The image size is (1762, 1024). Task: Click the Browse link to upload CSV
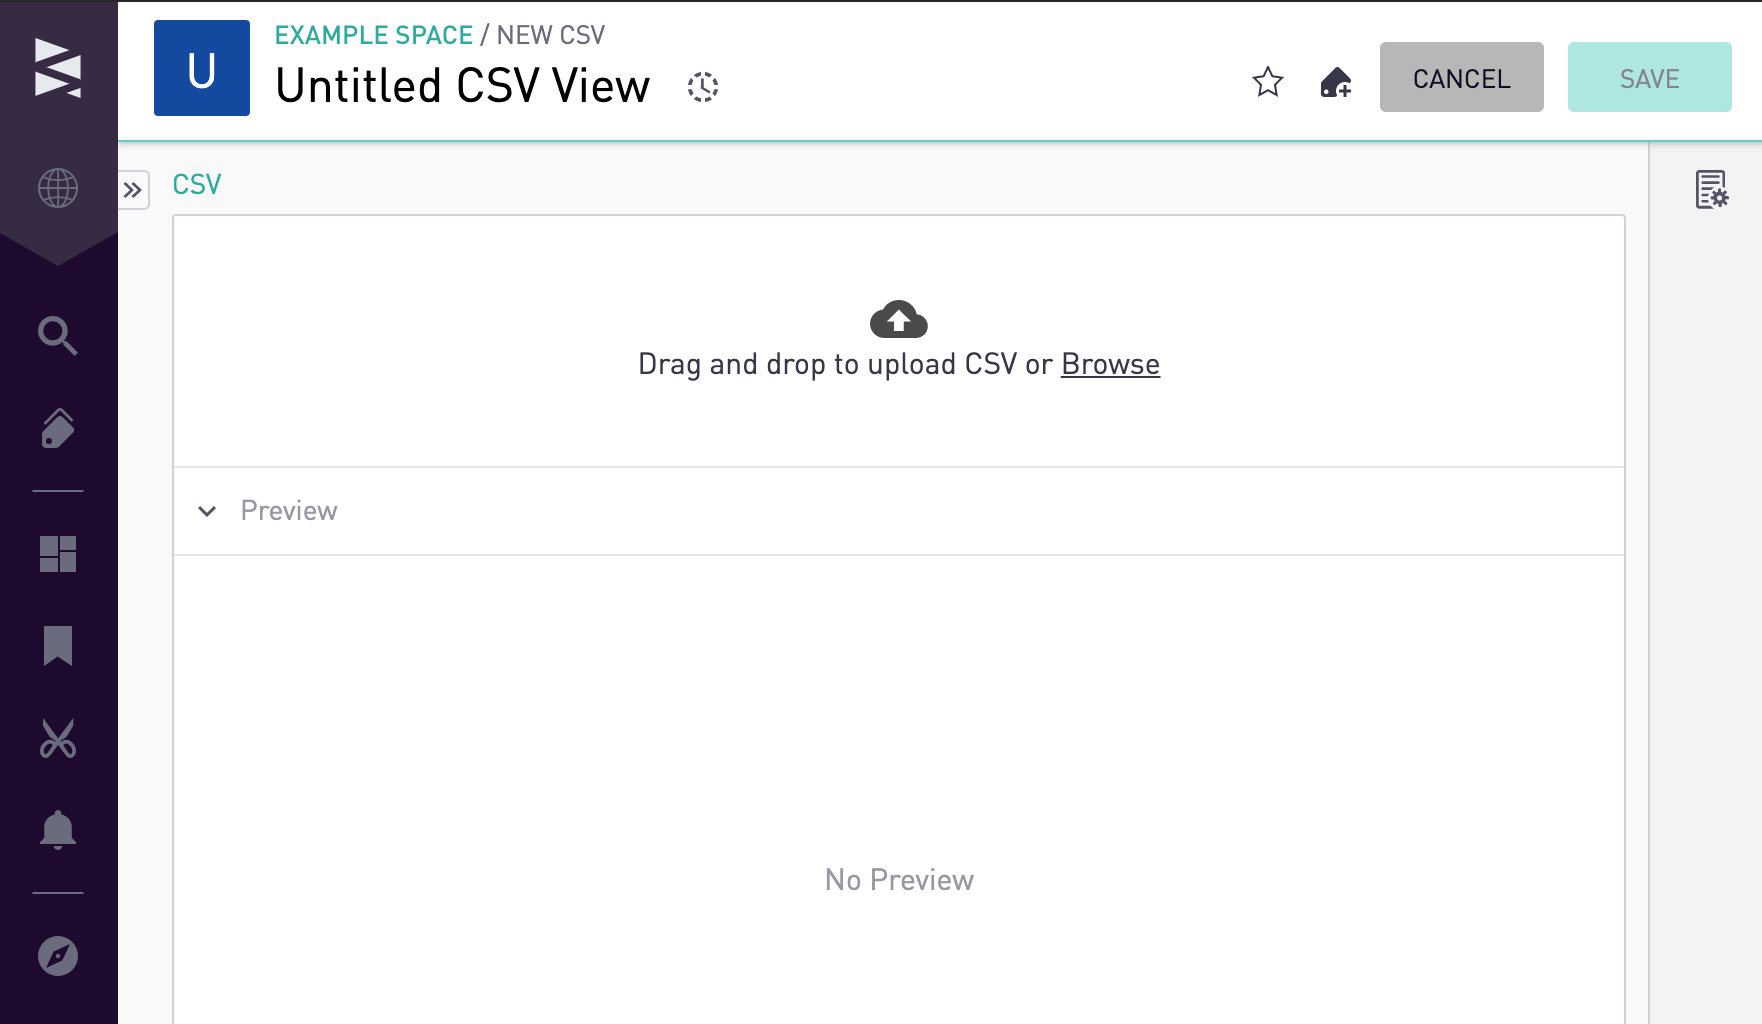1110,365
